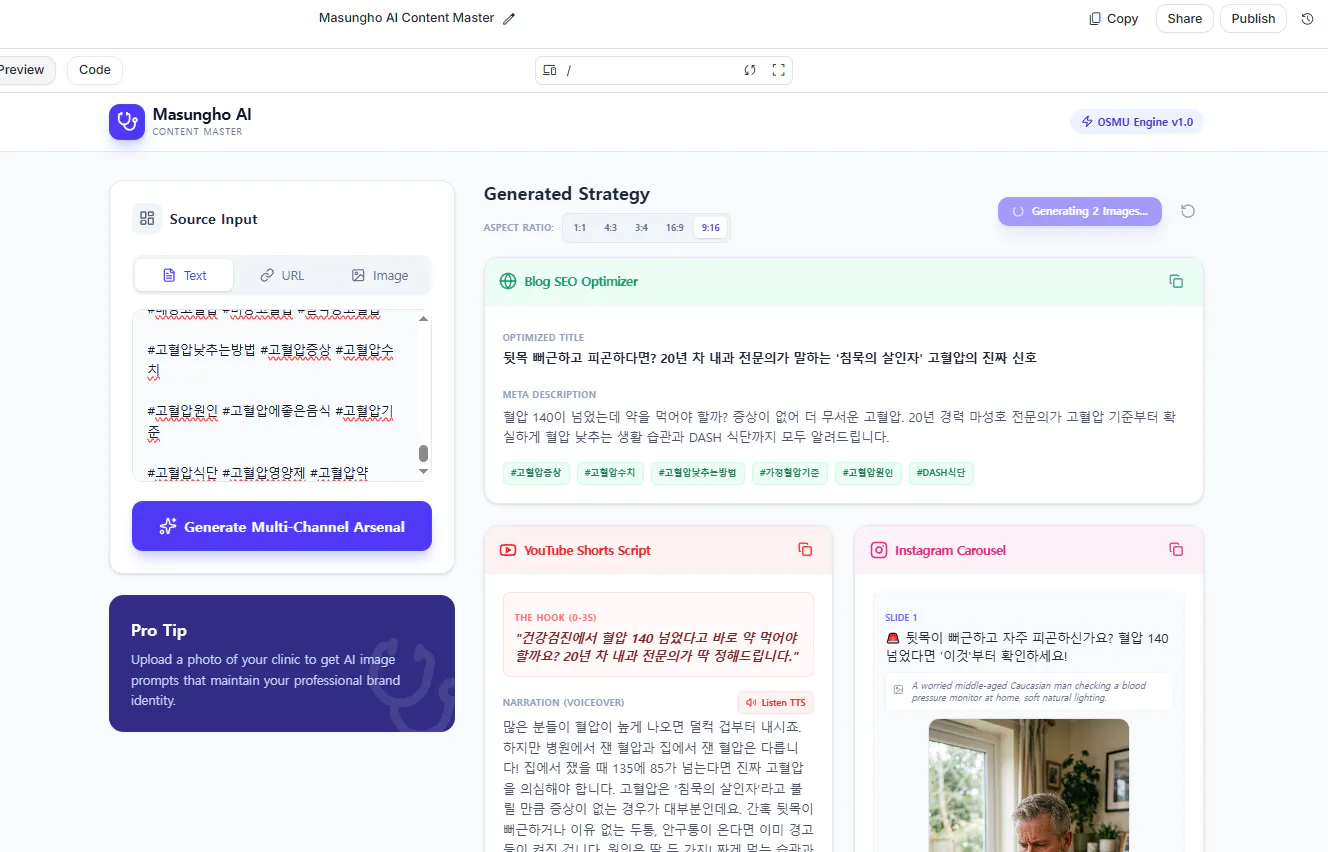Image resolution: width=1328 pixels, height=852 pixels.
Task: Open the Slide 1 generated image
Action: pos(1029,785)
